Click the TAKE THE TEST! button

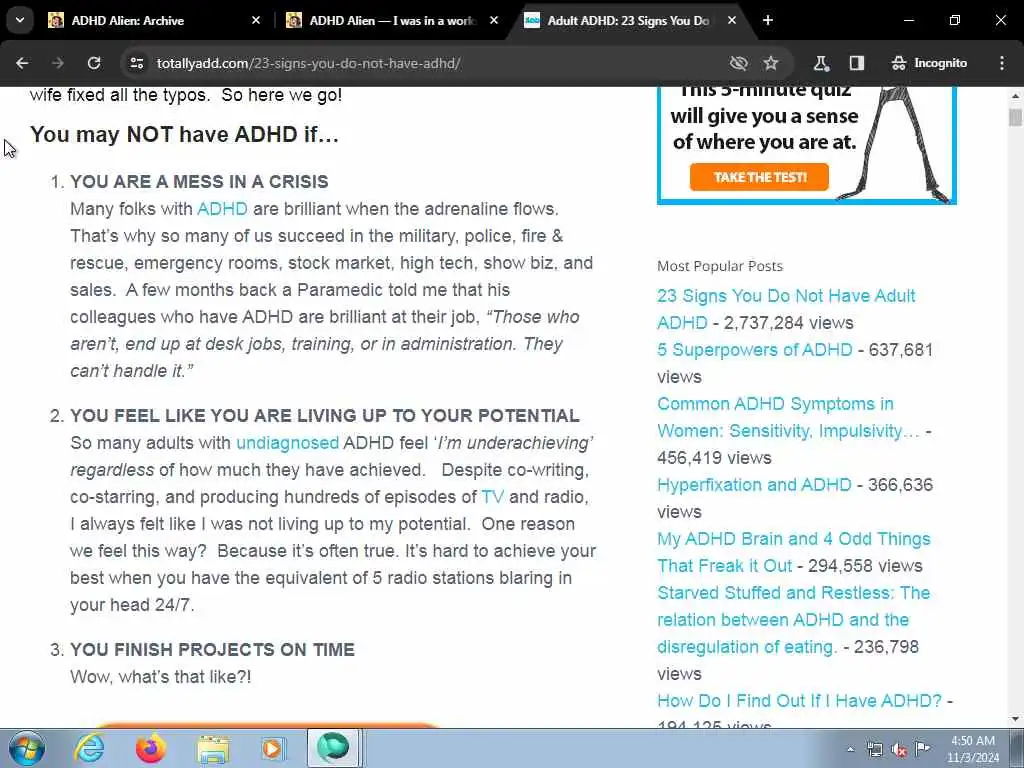[x=760, y=177]
